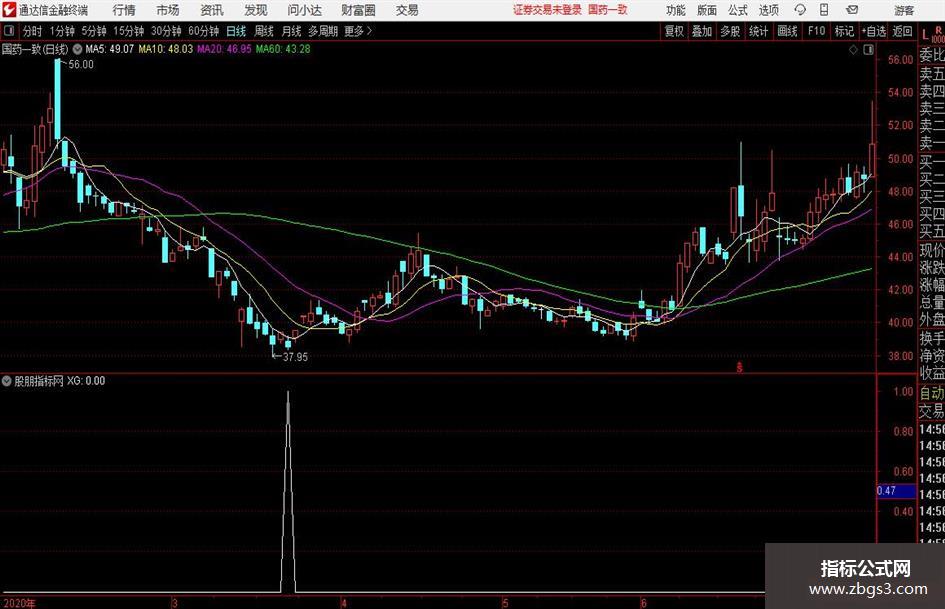Click the XG signal spike in sub-chart
The height and width of the screenshot is (609, 945).
(x=288, y=491)
